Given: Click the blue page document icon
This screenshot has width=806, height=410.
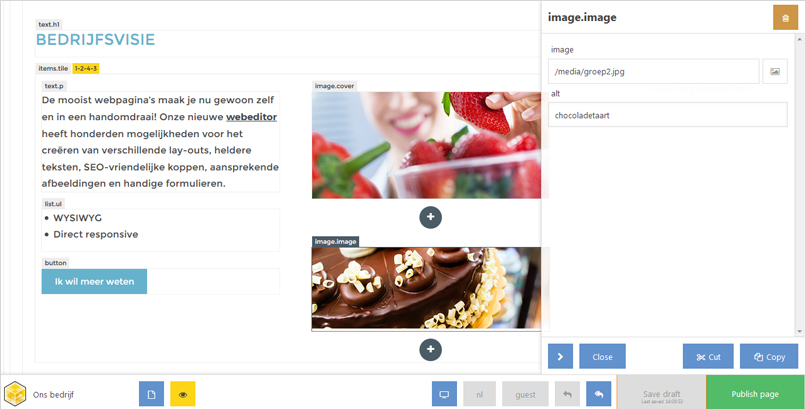Looking at the screenshot, I should [151, 394].
